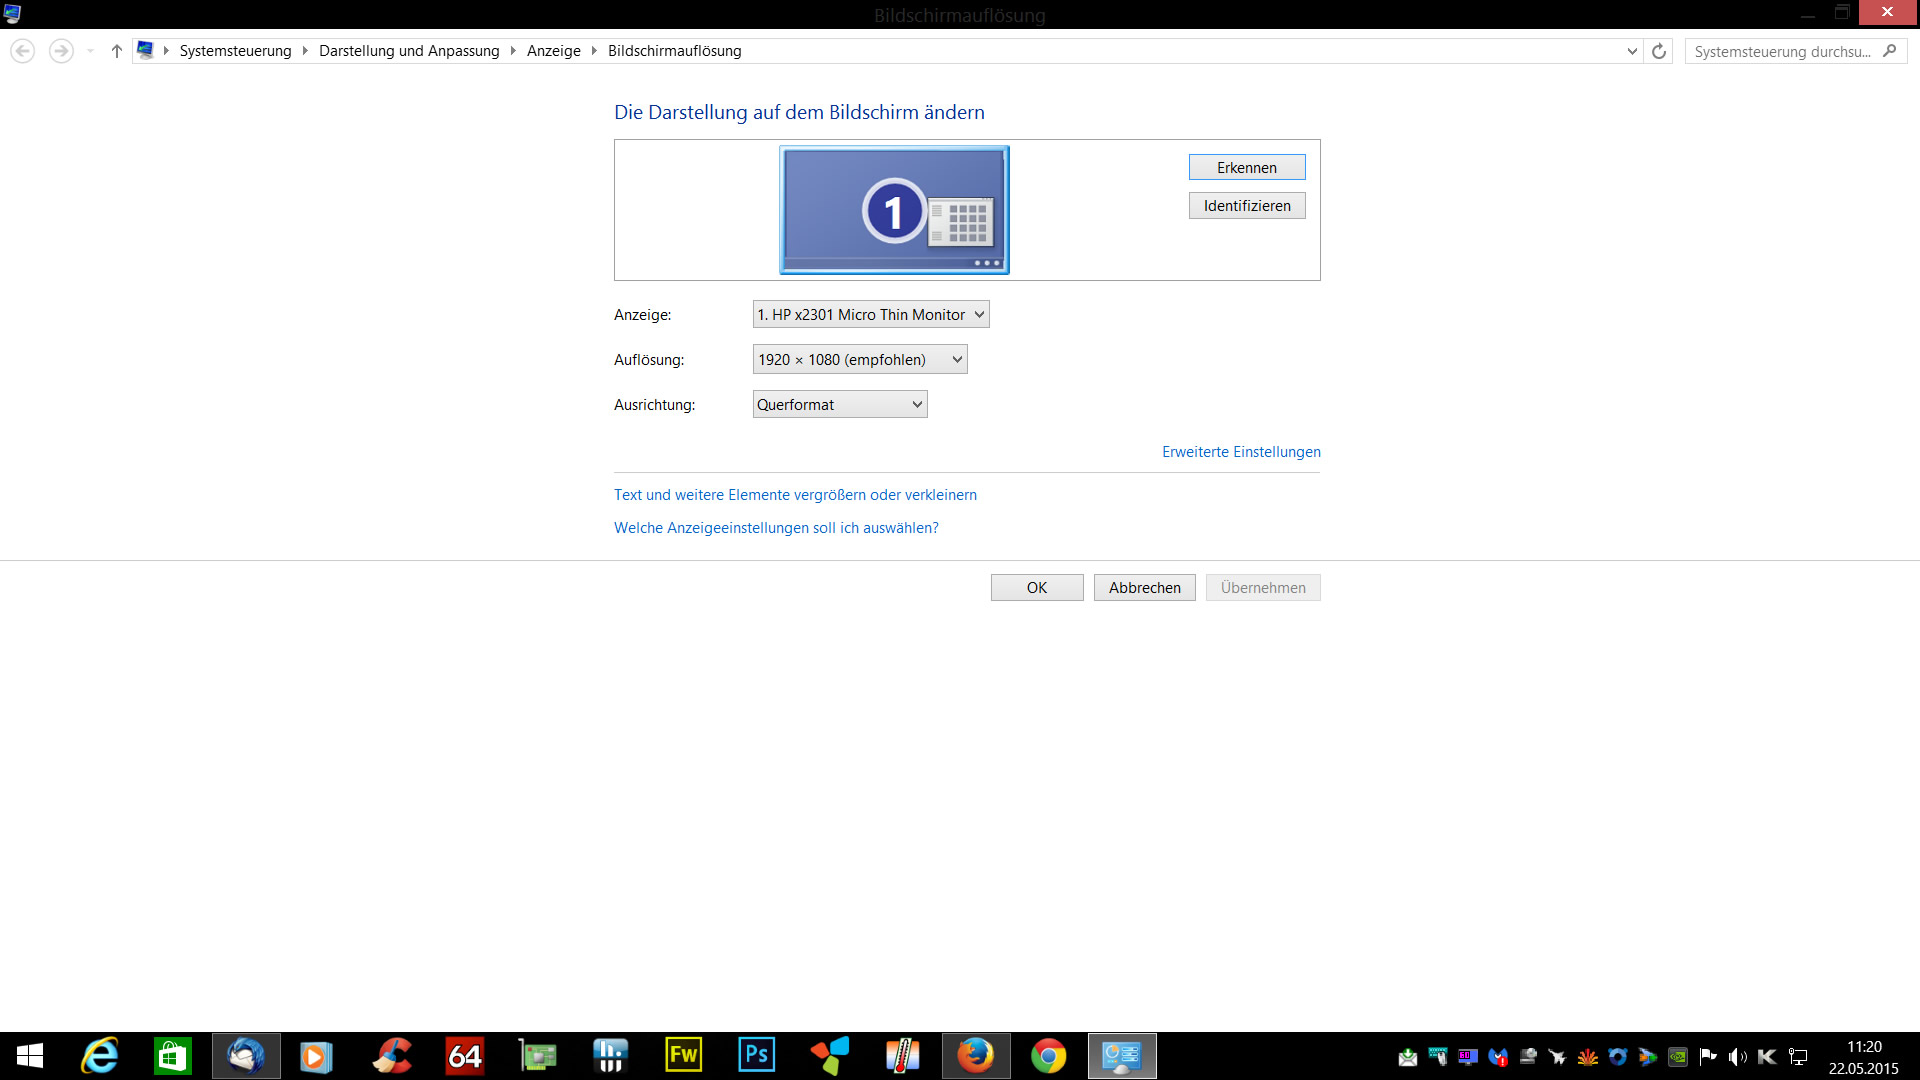
Task: Expand the Auflösung resolution dropdown
Action: pyautogui.click(x=859, y=359)
